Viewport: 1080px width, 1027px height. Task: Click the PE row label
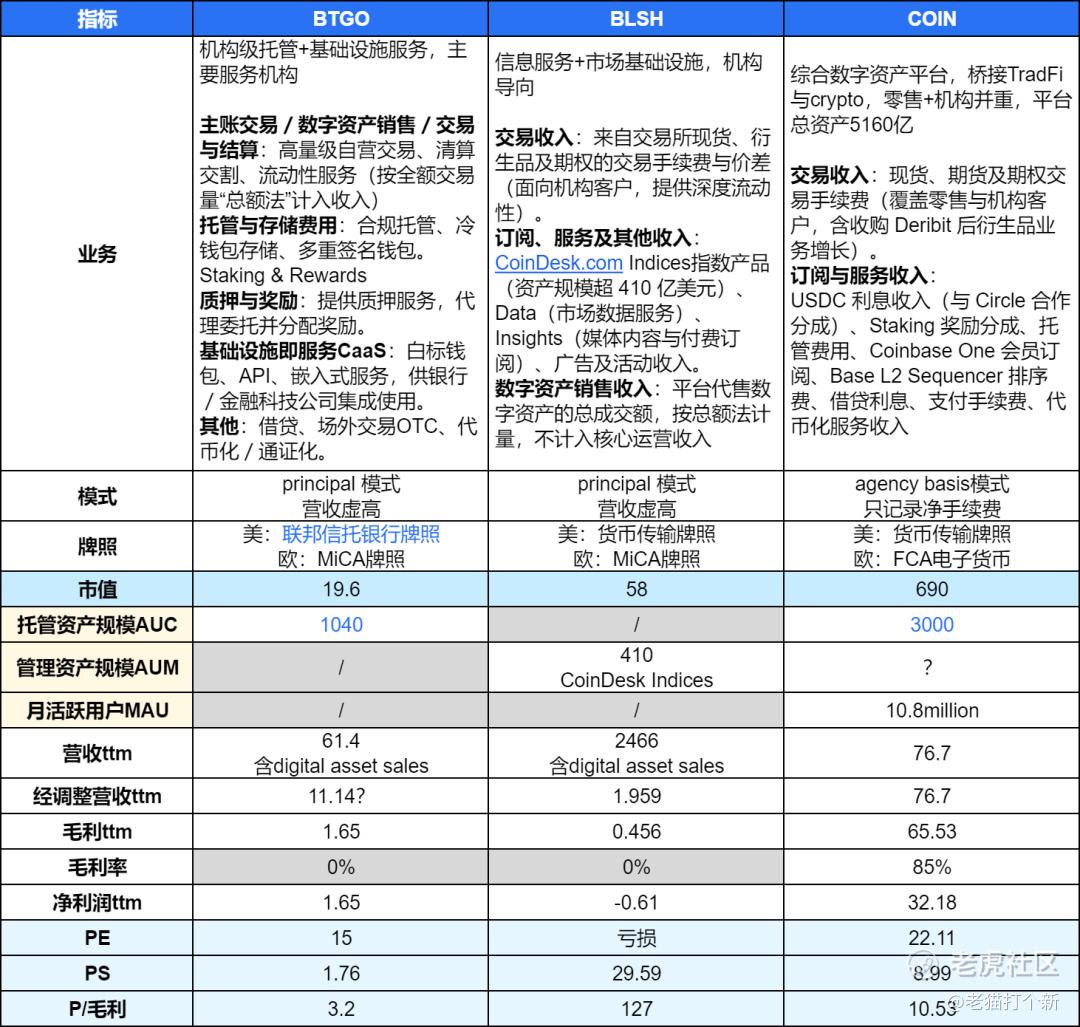[97, 938]
